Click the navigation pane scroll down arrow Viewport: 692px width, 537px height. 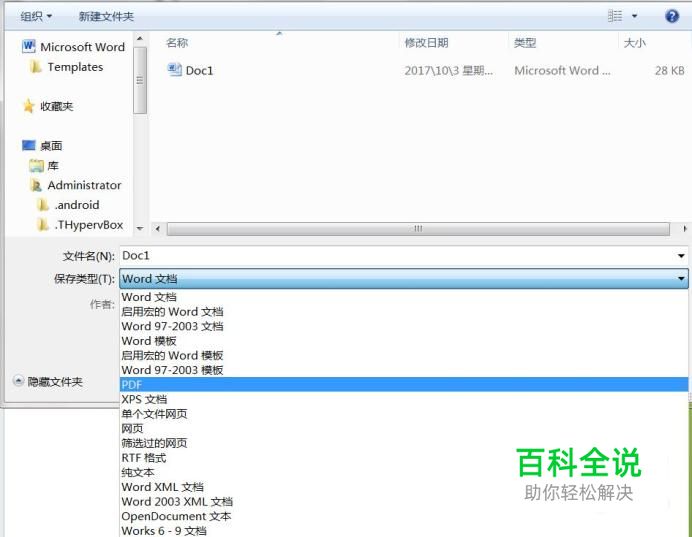click(140, 229)
